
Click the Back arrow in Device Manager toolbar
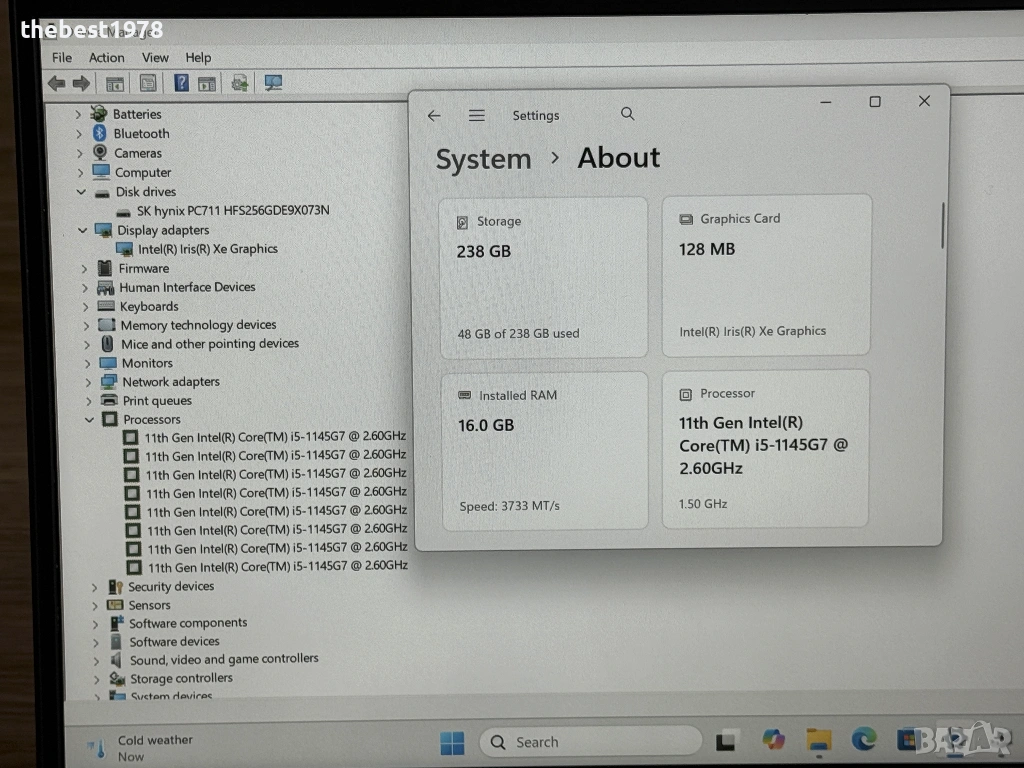(x=57, y=83)
